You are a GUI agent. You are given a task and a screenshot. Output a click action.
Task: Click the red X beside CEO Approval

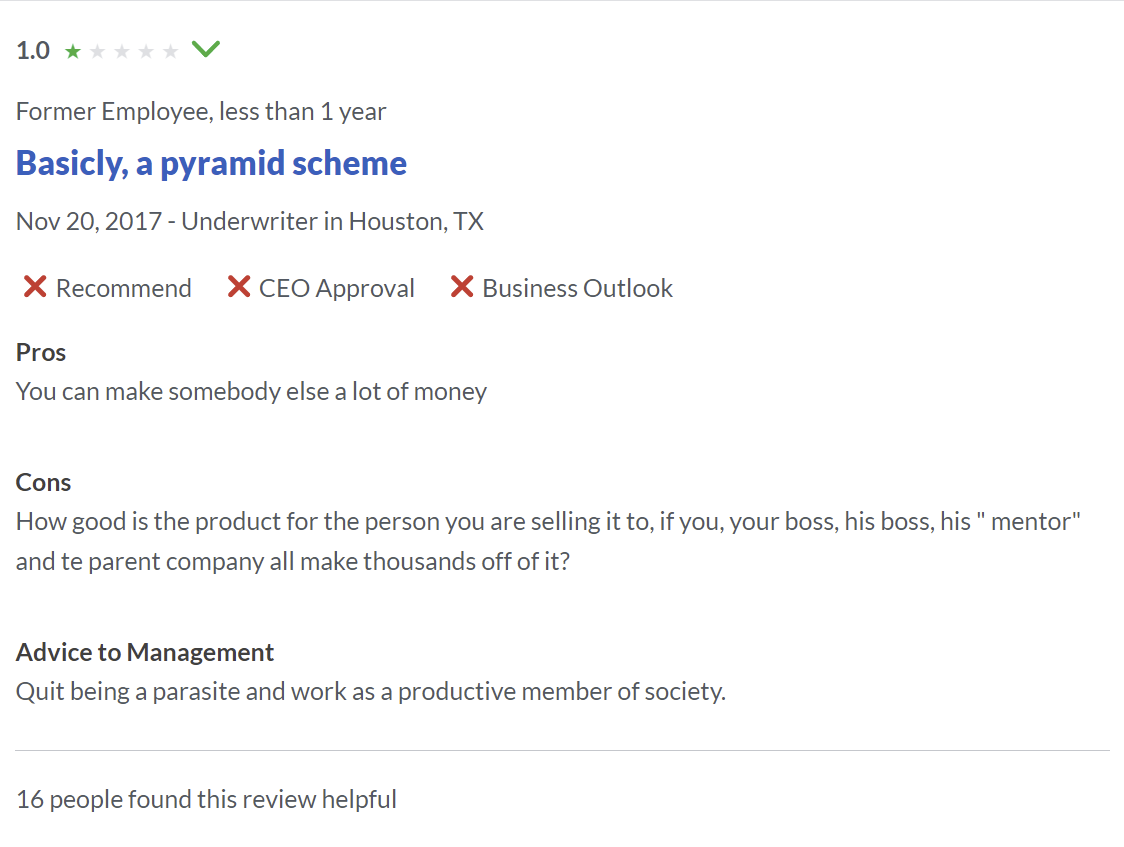tap(238, 288)
